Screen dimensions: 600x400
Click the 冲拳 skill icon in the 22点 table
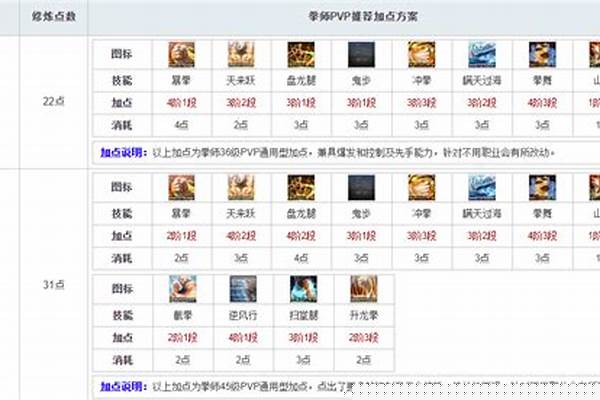point(421,55)
